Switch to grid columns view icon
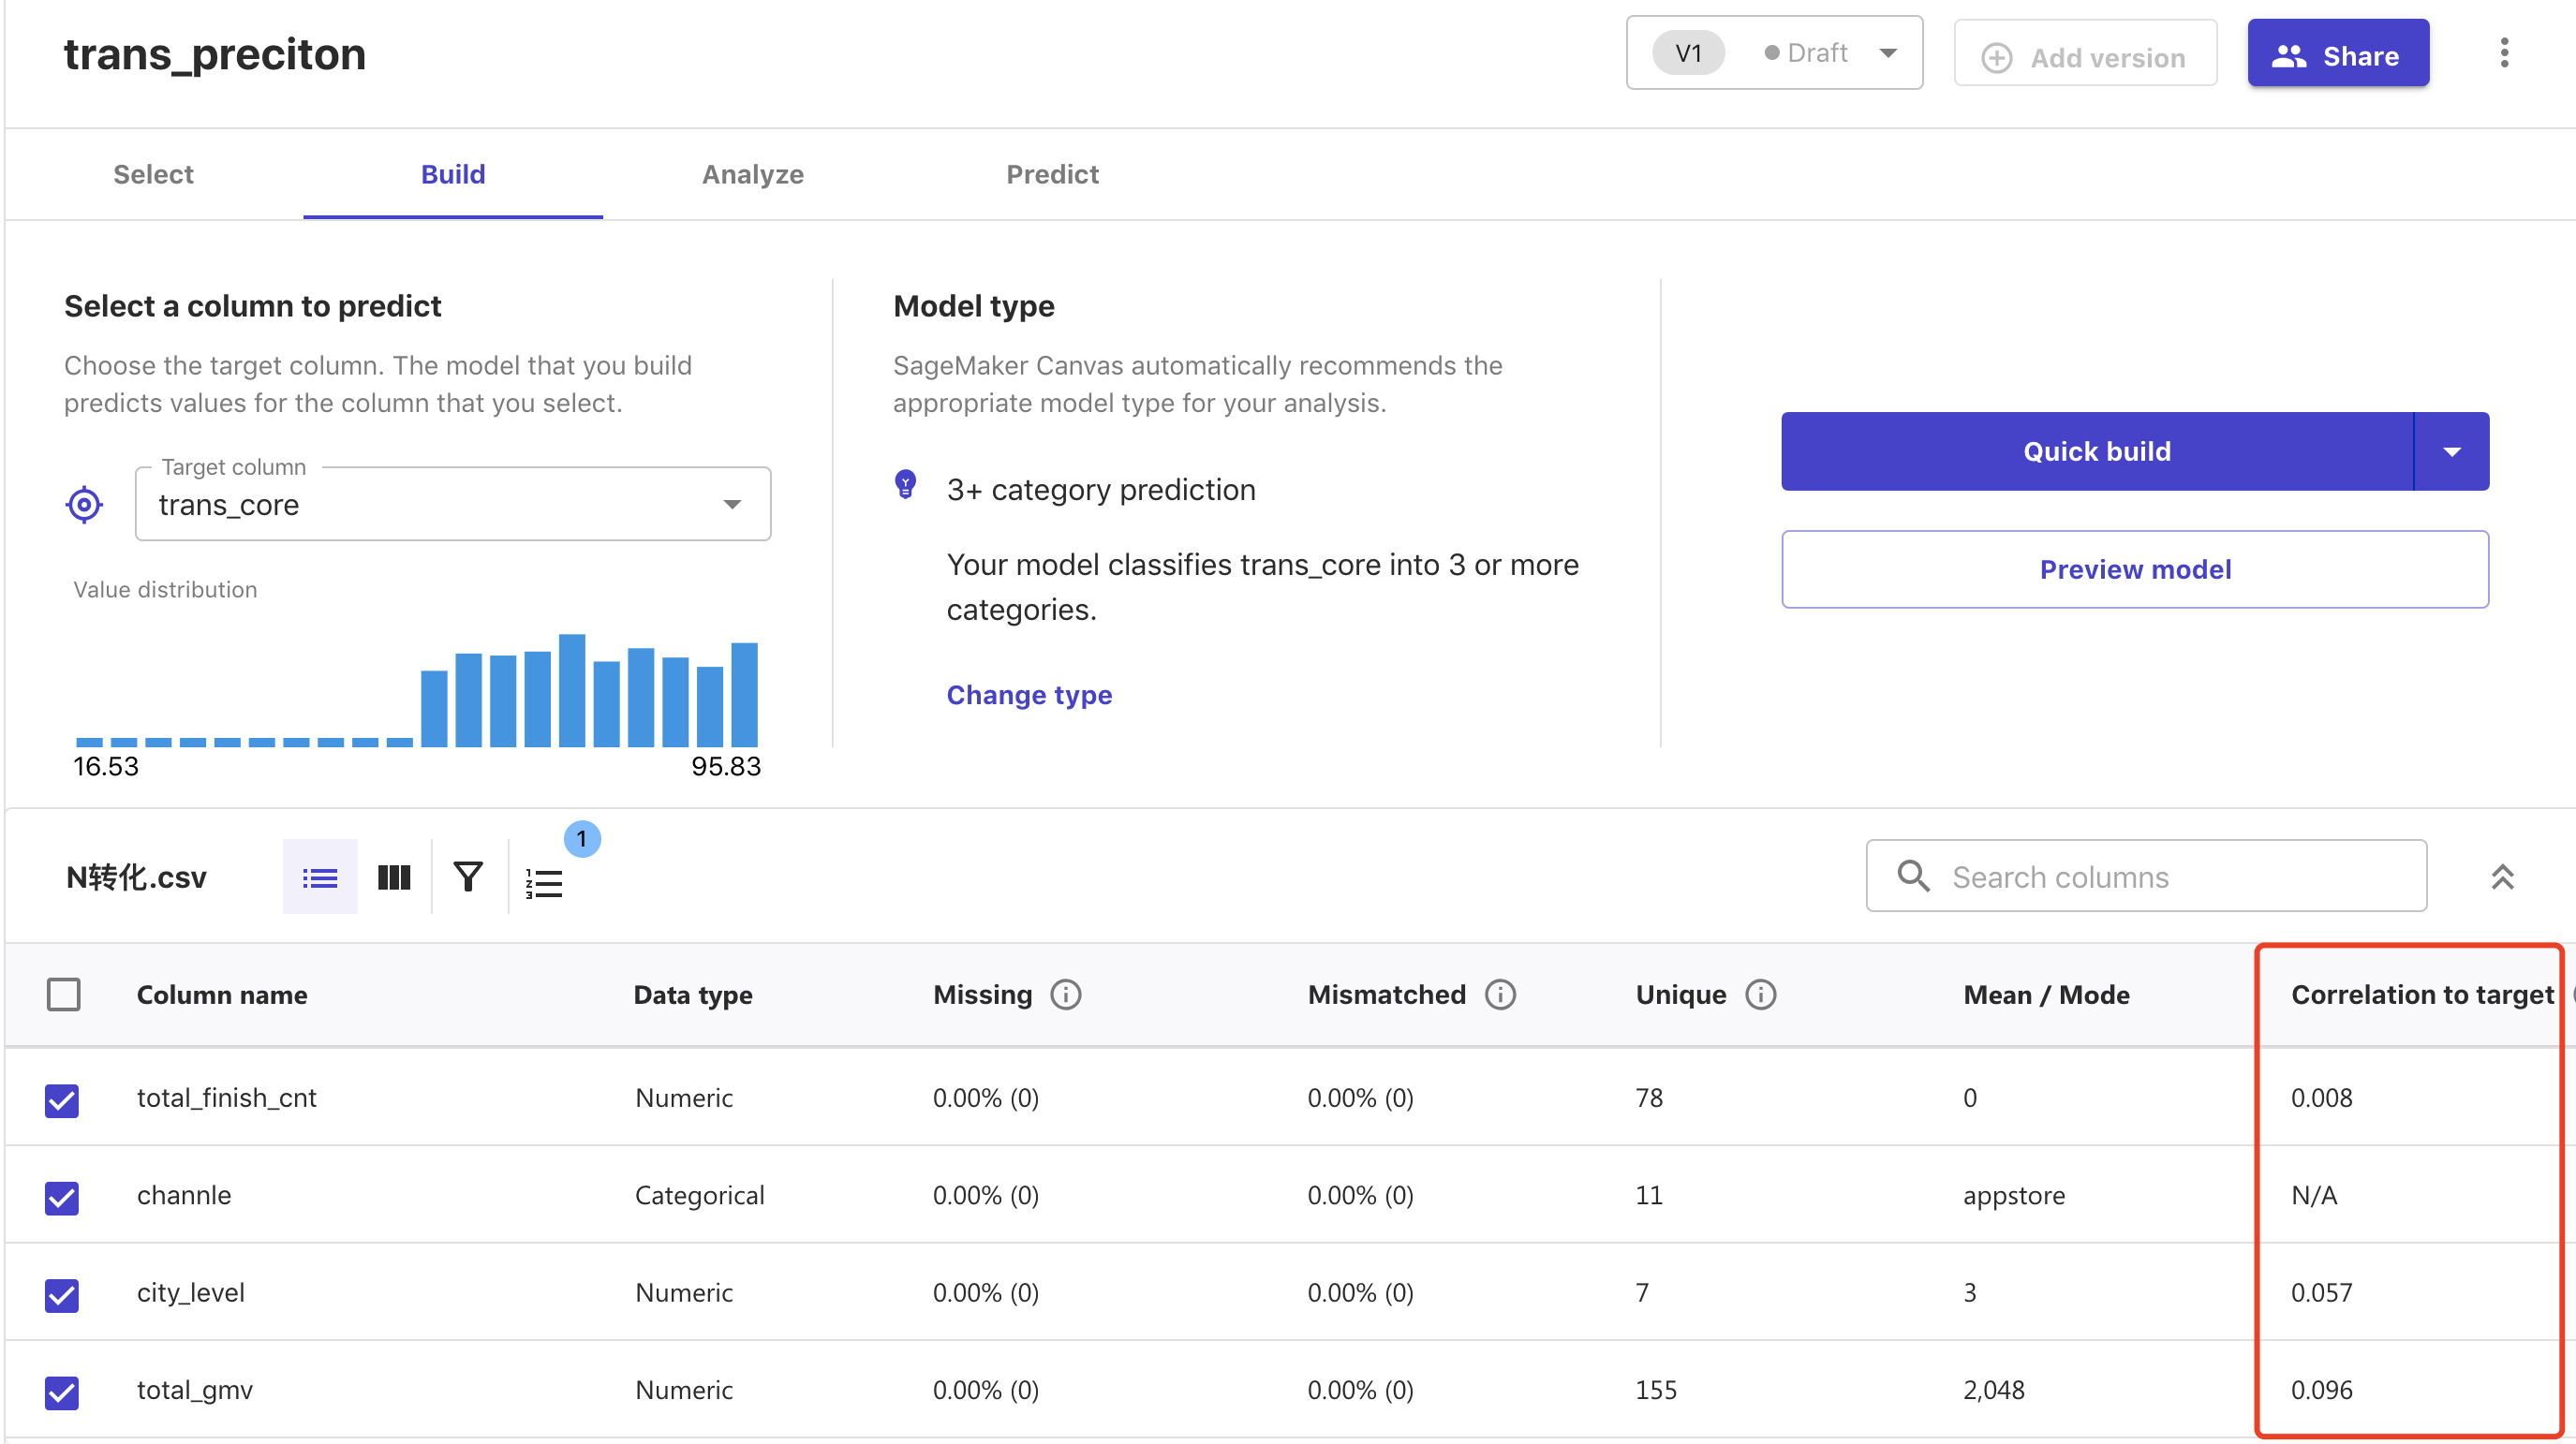2576x1444 pixels. pyautogui.click(x=394, y=877)
